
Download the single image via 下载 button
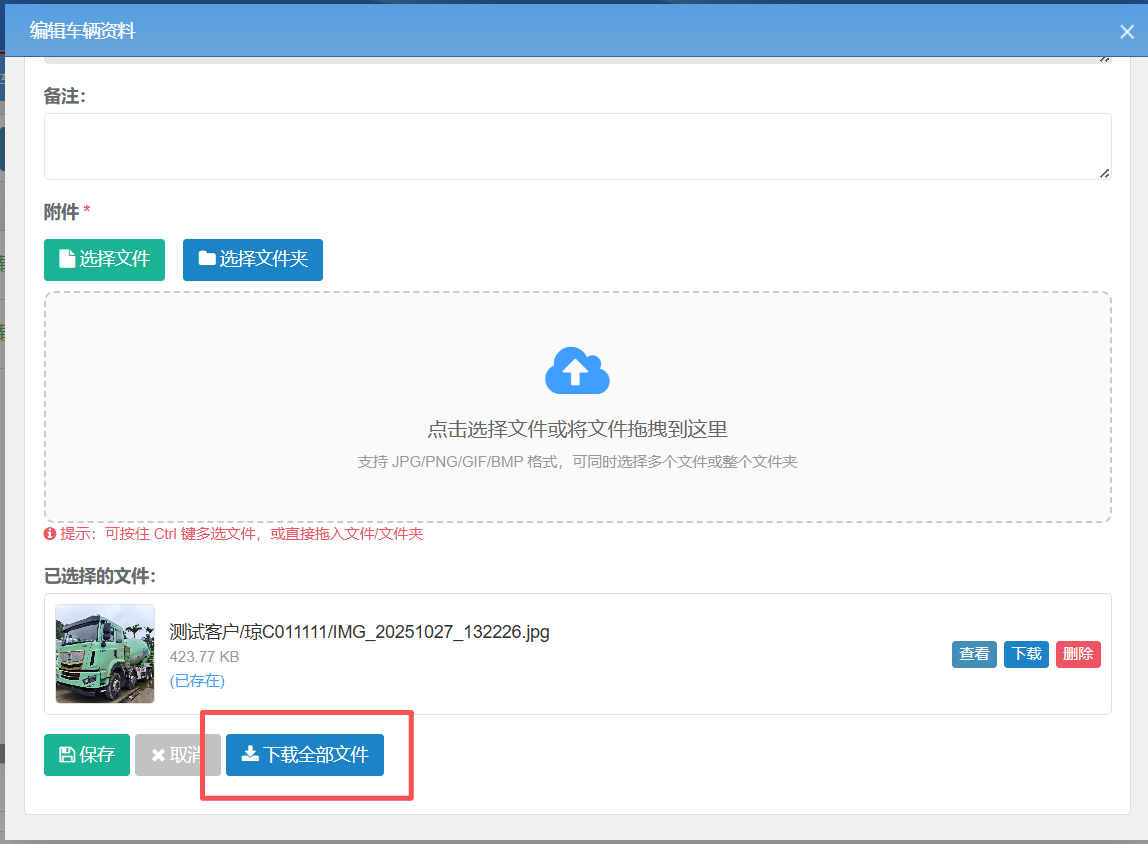point(1026,654)
